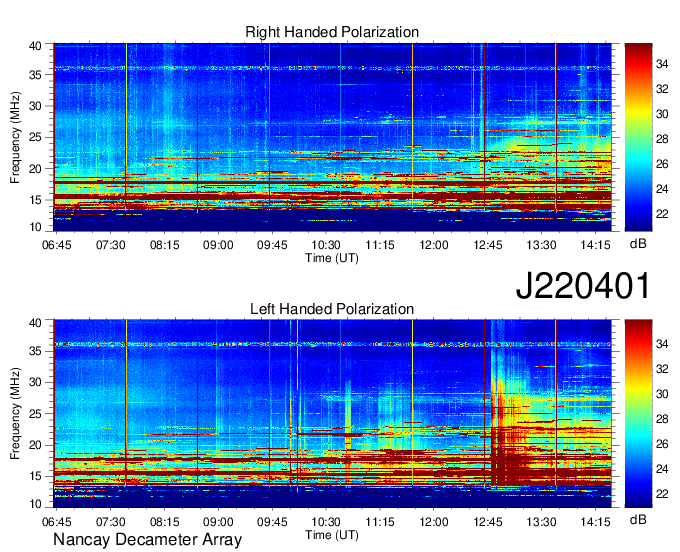Click 26 dB tick on Right Handed colorbar
Screen dimensions: 680x552
pos(662,164)
